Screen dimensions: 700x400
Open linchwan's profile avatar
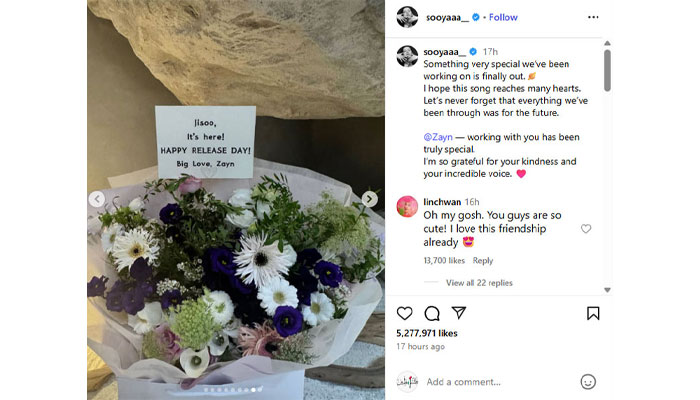[407, 206]
